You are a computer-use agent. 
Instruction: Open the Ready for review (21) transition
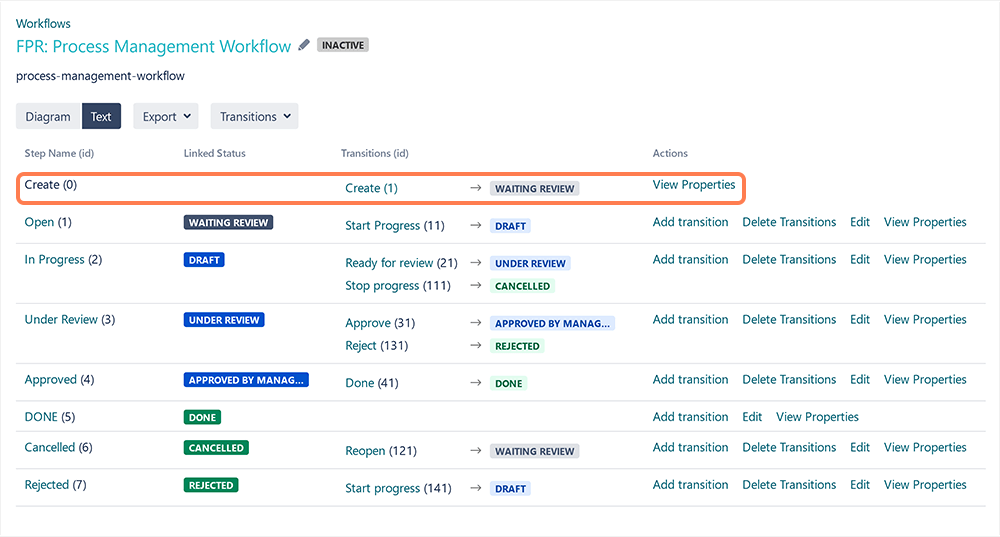pyautogui.click(x=401, y=263)
